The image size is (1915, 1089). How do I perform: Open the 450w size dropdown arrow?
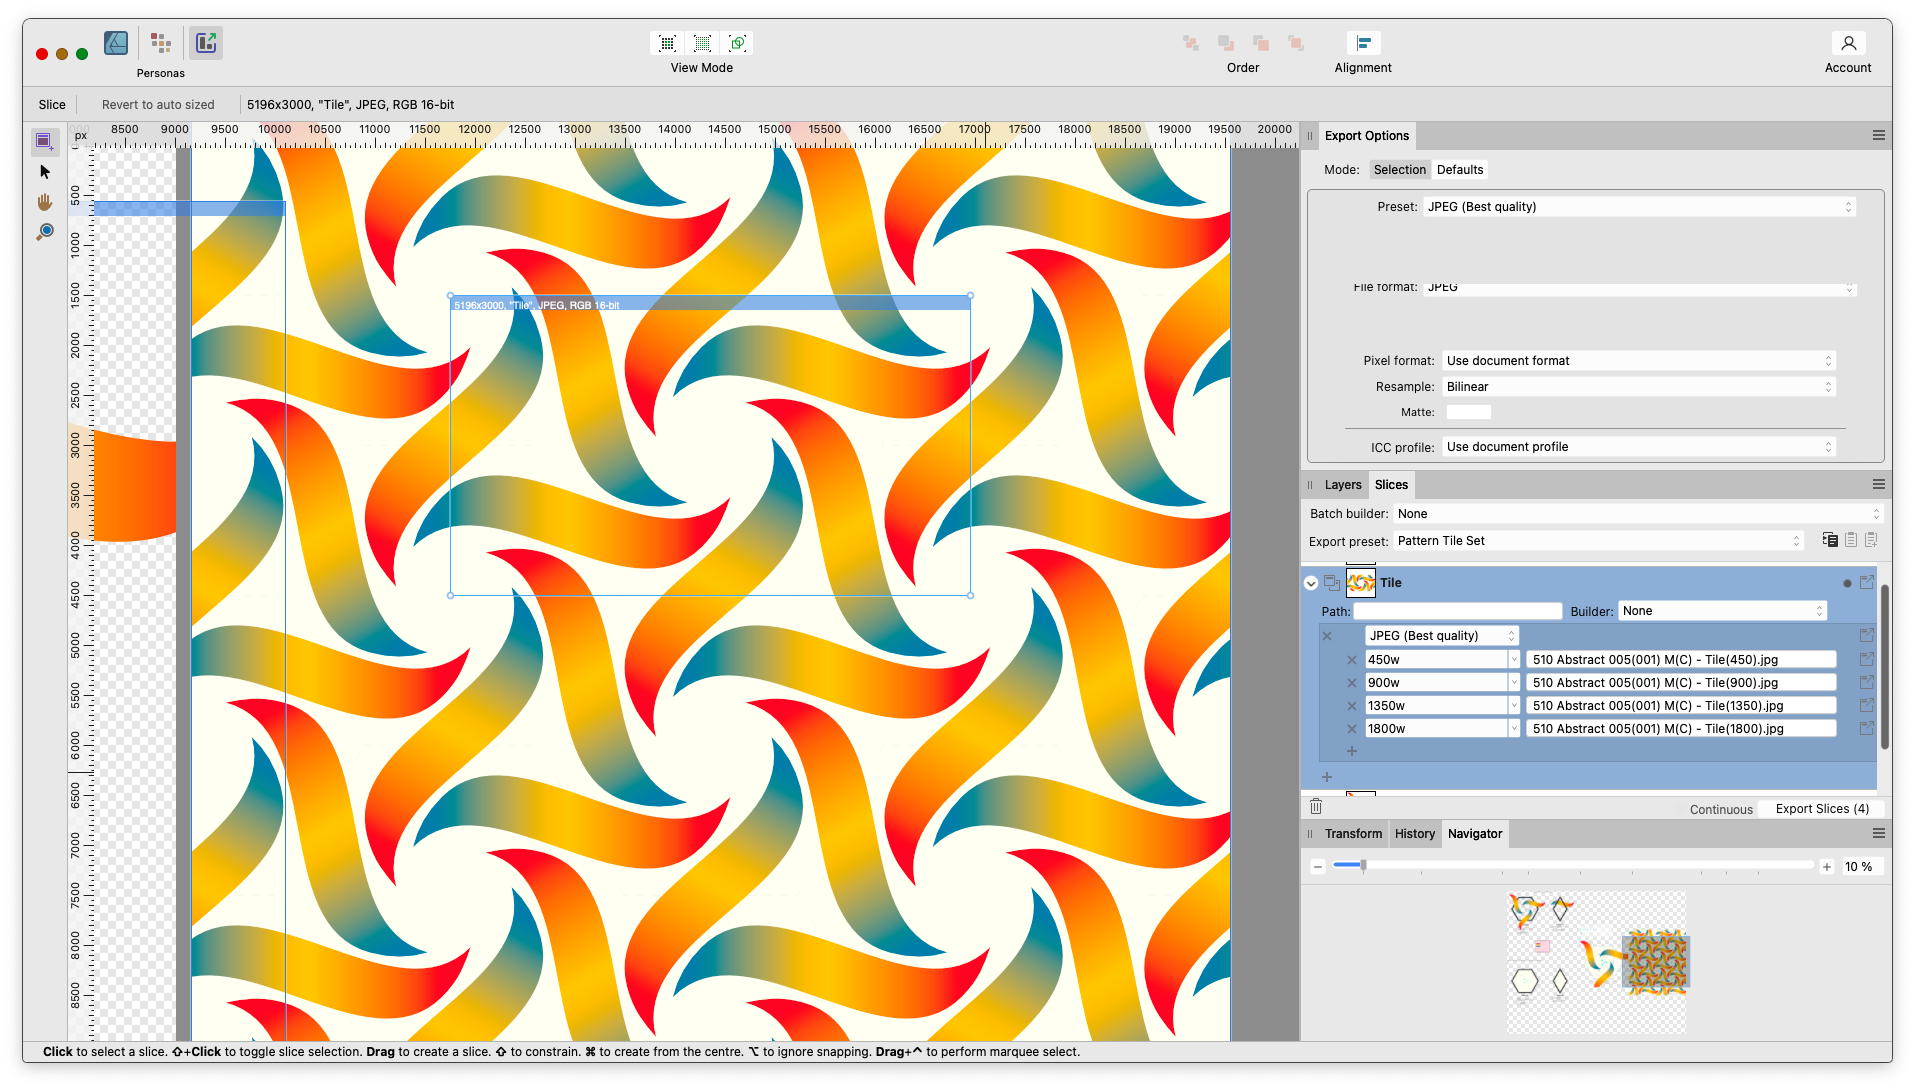click(1514, 660)
